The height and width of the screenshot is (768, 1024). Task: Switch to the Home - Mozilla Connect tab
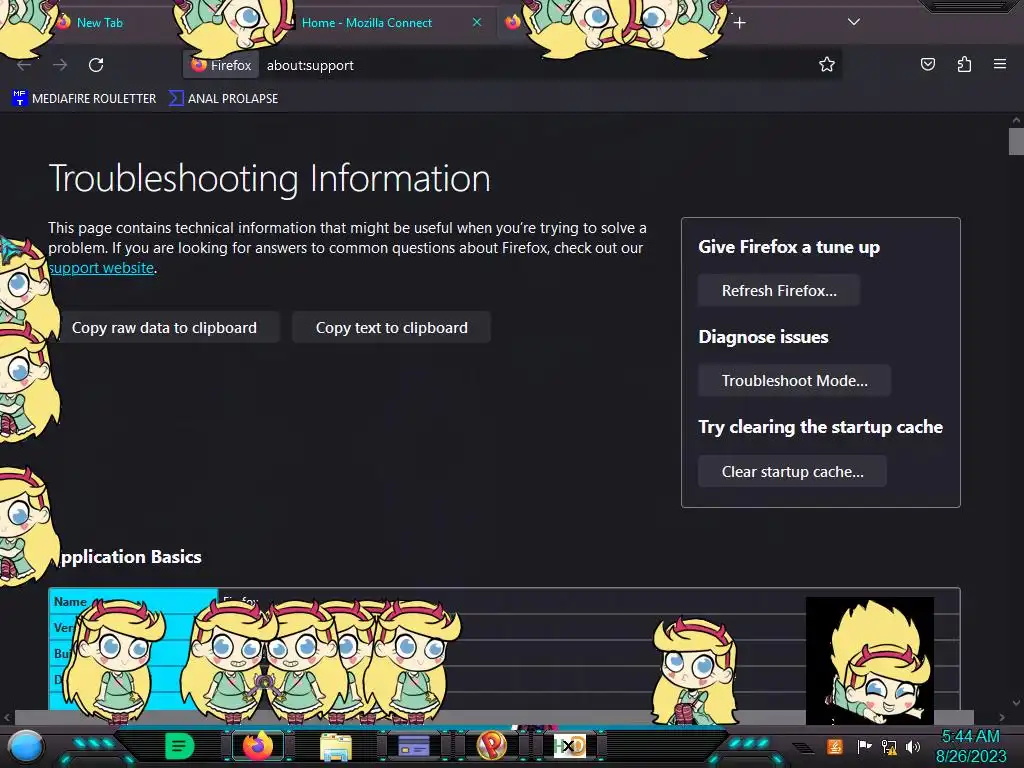click(366, 23)
